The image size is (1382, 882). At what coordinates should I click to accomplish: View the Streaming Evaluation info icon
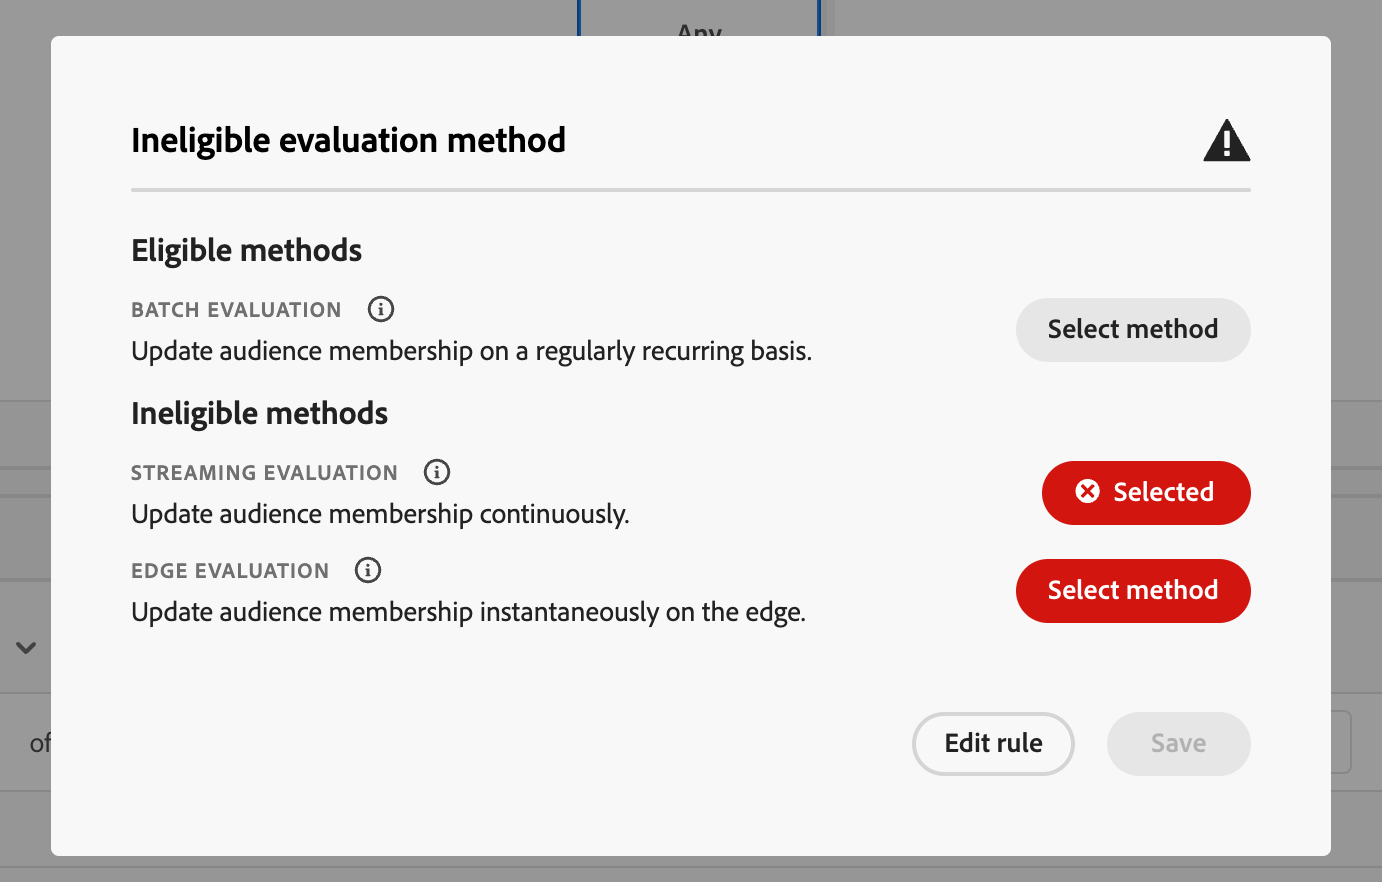(436, 472)
